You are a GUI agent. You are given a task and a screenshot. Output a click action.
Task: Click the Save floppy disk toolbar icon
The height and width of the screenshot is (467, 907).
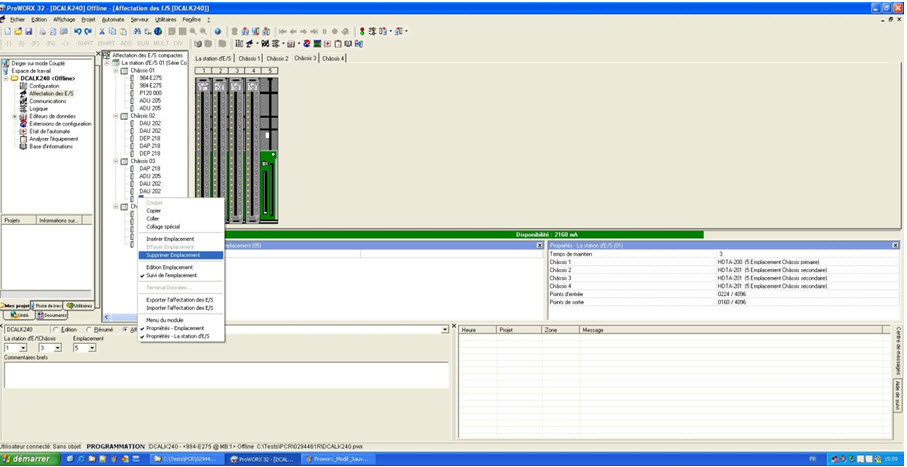[28, 31]
